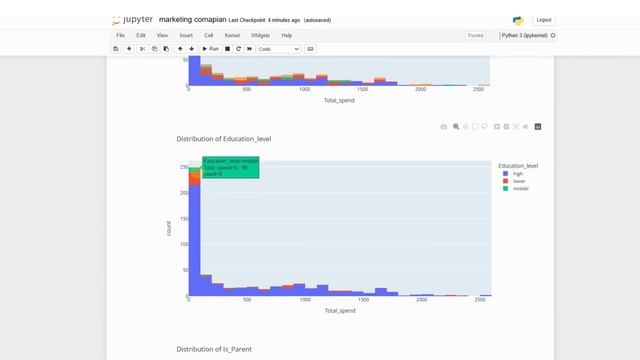Open the Widgets menu
The width and height of the screenshot is (640, 360).
(x=260, y=36)
